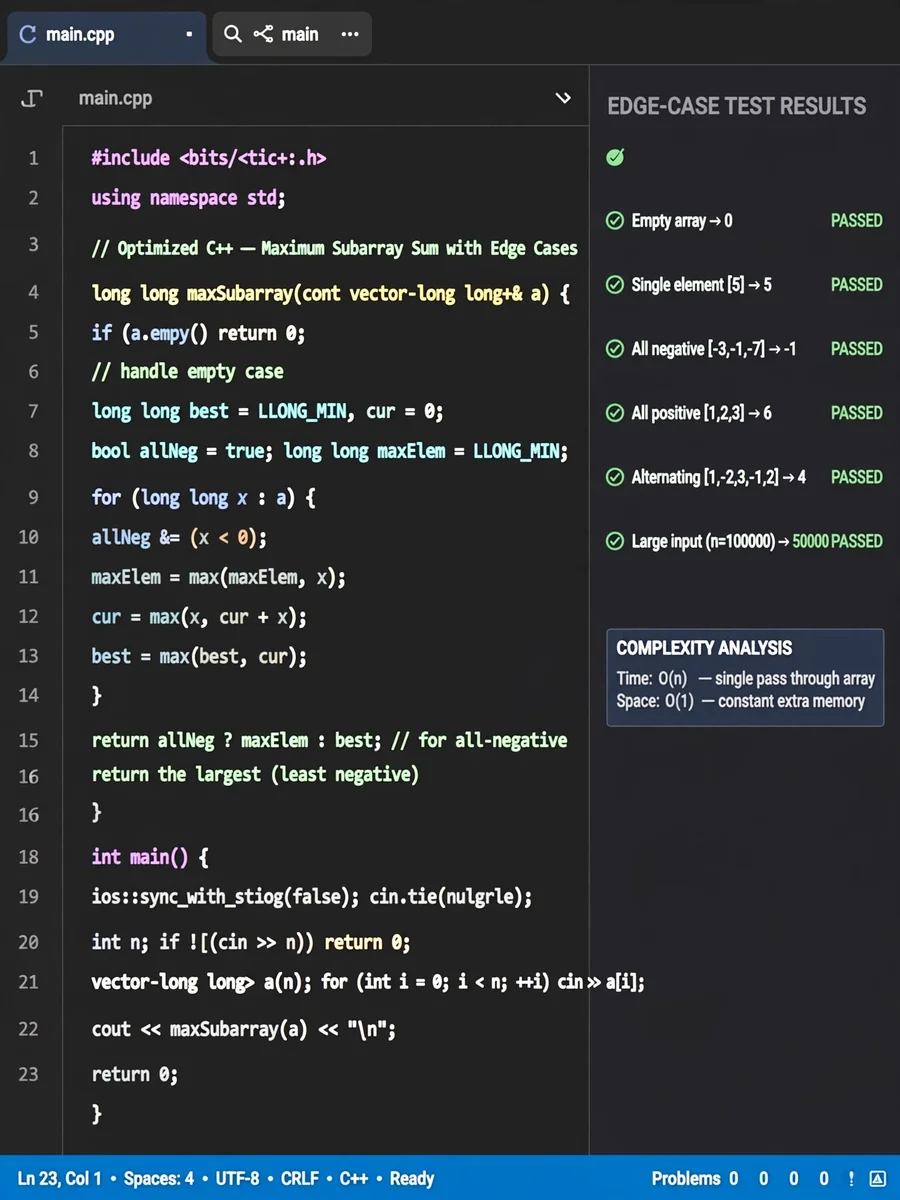This screenshot has width=900, height=1200.
Task: Click 'Ln 23, Col 1' in status bar
Action: 60,1178
